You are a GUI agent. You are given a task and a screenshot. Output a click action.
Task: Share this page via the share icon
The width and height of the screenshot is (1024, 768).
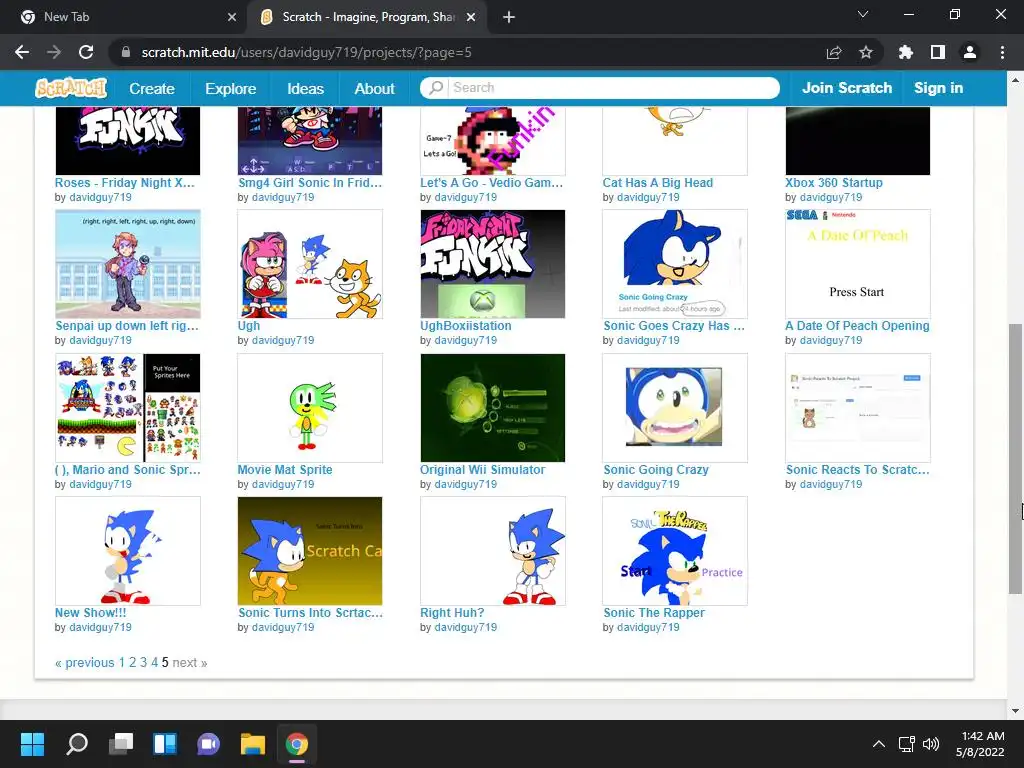pos(834,52)
